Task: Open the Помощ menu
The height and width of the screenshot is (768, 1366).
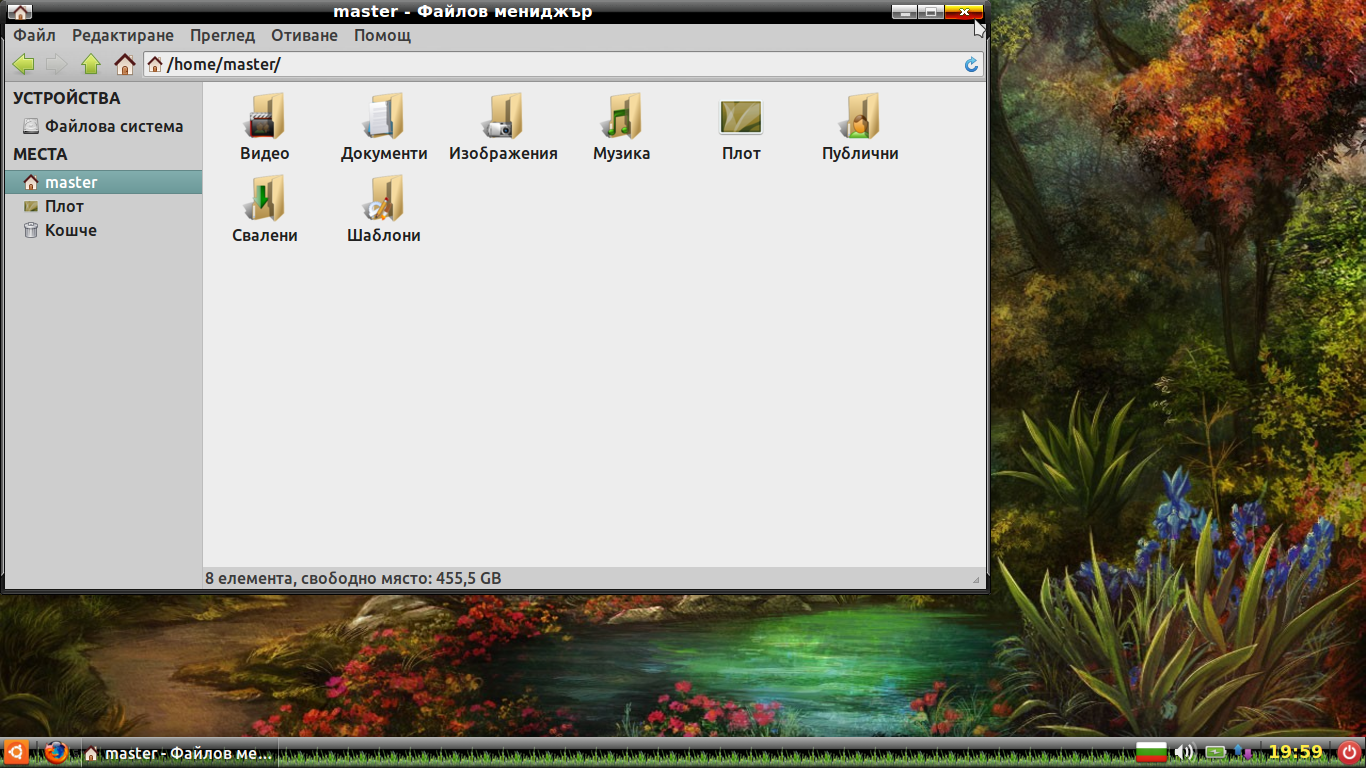Action: pyautogui.click(x=382, y=35)
